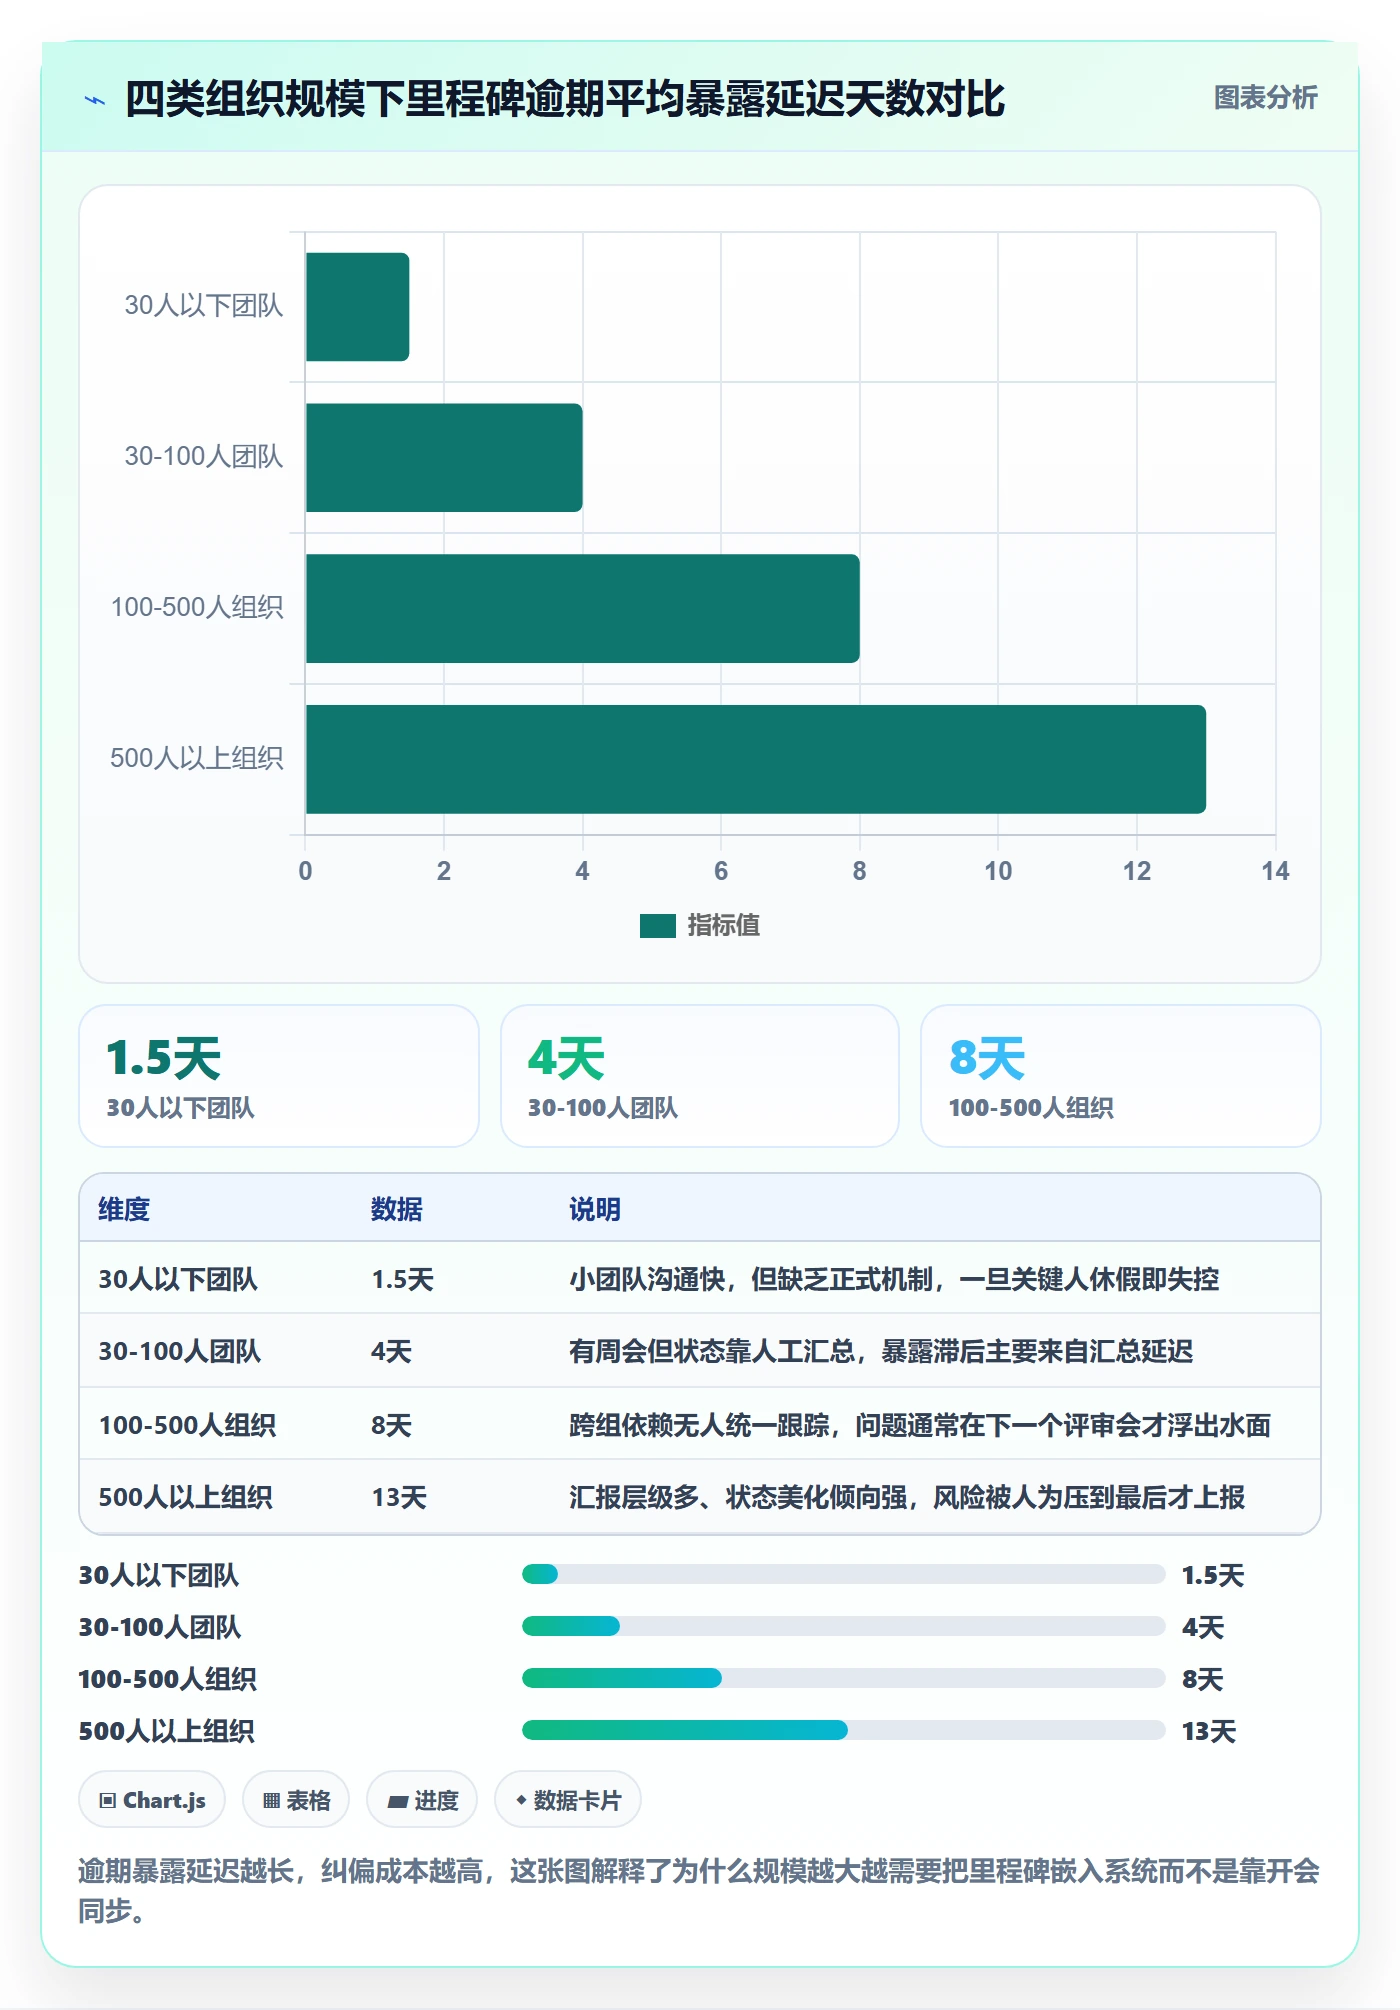Image resolution: width=1400 pixels, height=2010 pixels.
Task: Click the 30-100人团队 y-axis label
Action: (204, 457)
